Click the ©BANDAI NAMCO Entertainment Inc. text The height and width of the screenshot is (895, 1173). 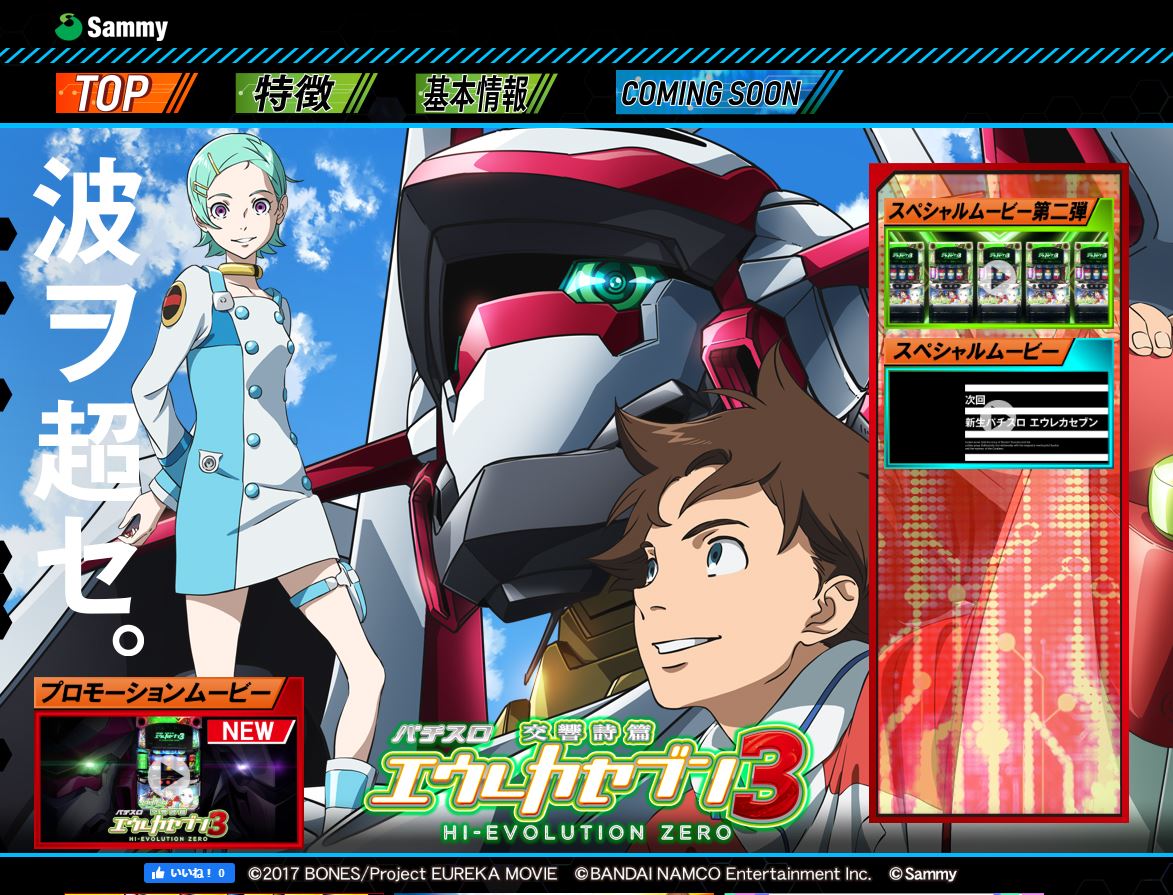pos(723,874)
